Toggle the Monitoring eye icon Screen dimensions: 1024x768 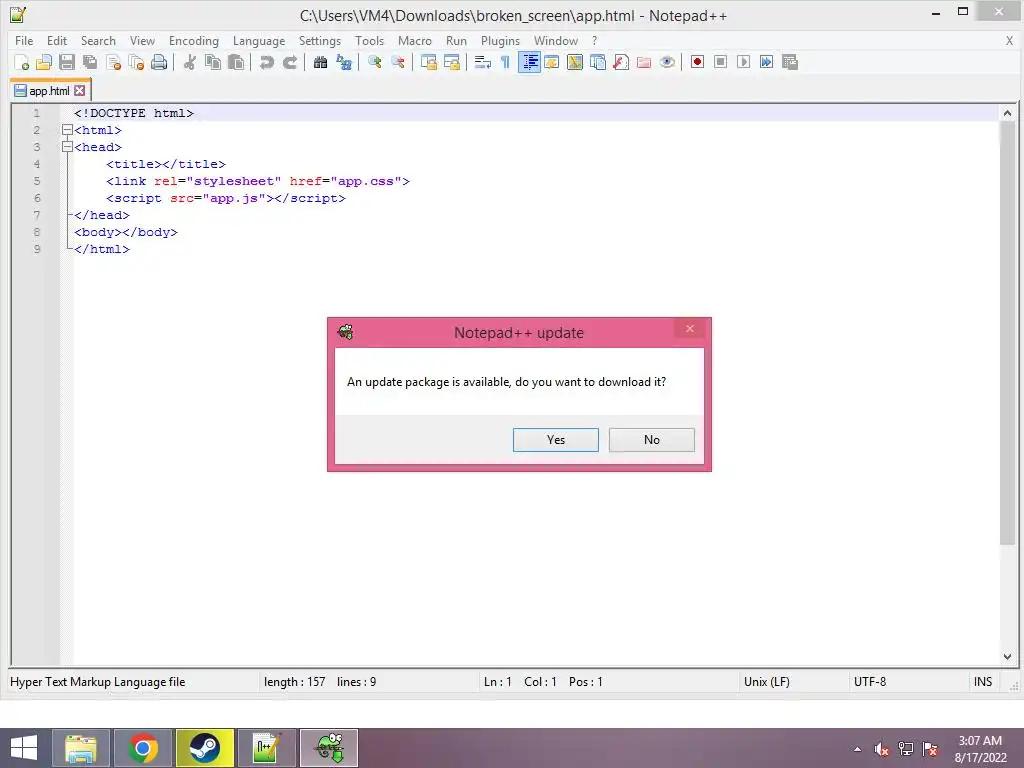click(667, 62)
